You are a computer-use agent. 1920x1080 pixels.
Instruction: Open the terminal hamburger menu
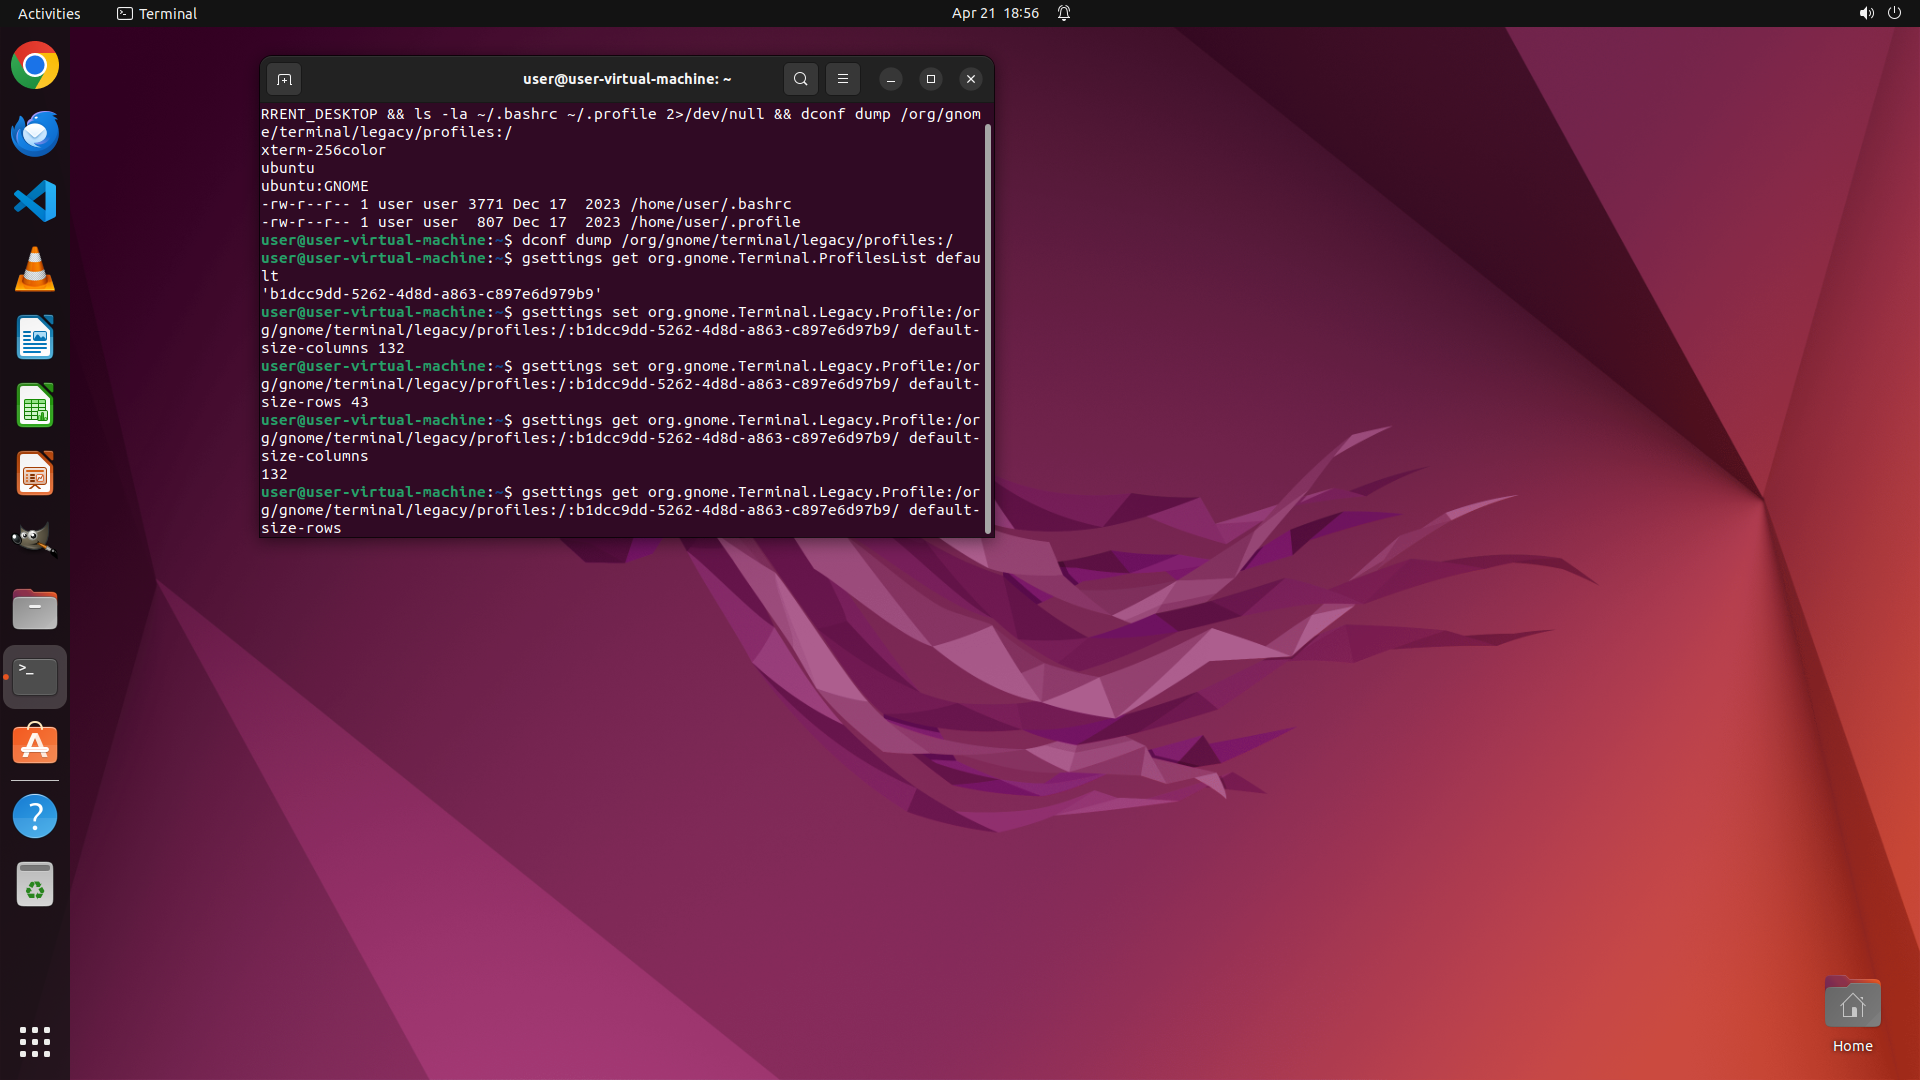tap(843, 79)
